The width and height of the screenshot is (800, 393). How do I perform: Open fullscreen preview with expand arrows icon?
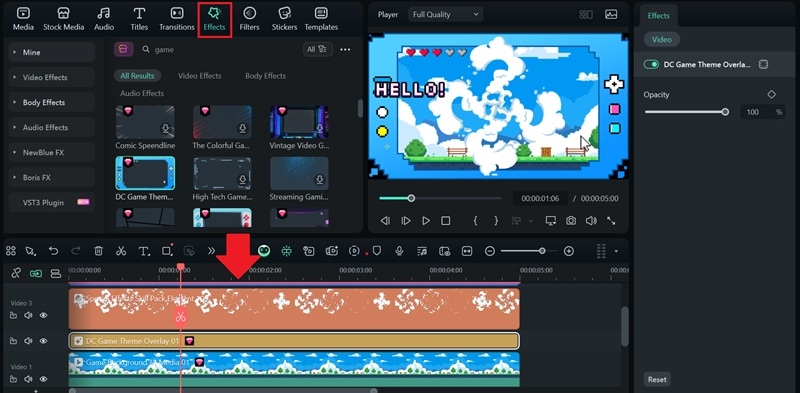click(611, 220)
